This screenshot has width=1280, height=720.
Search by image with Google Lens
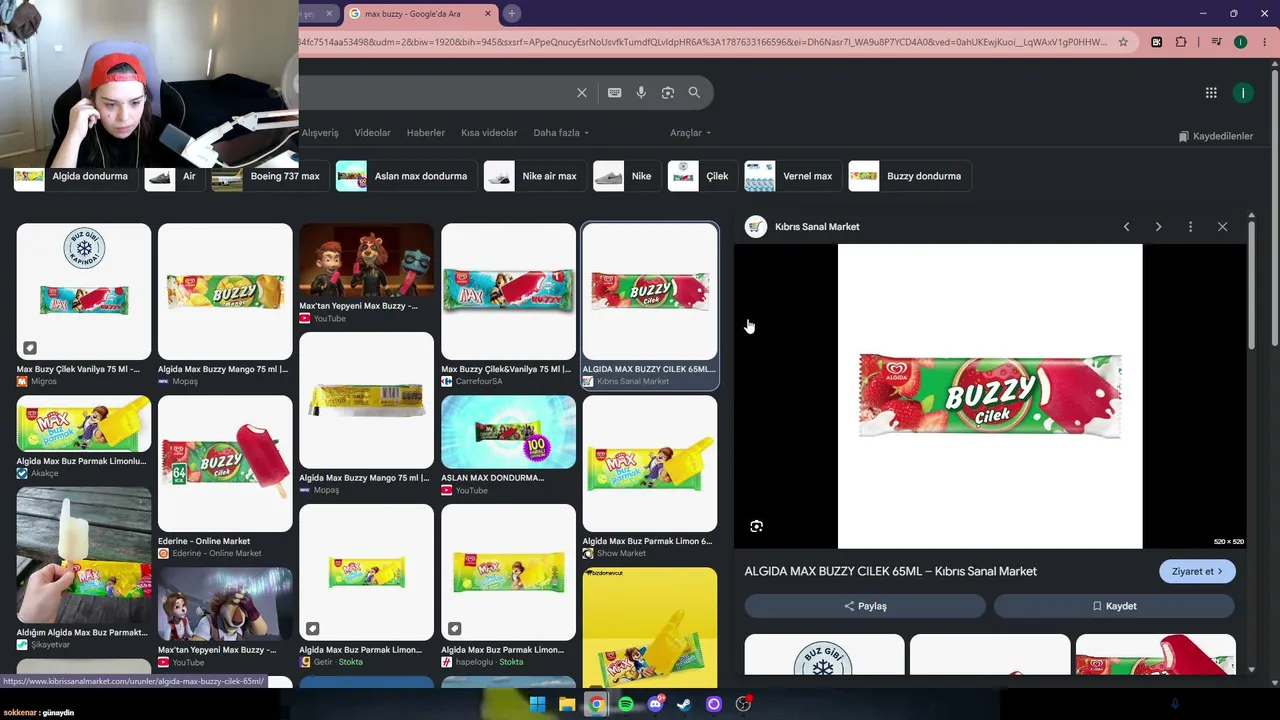click(x=668, y=93)
